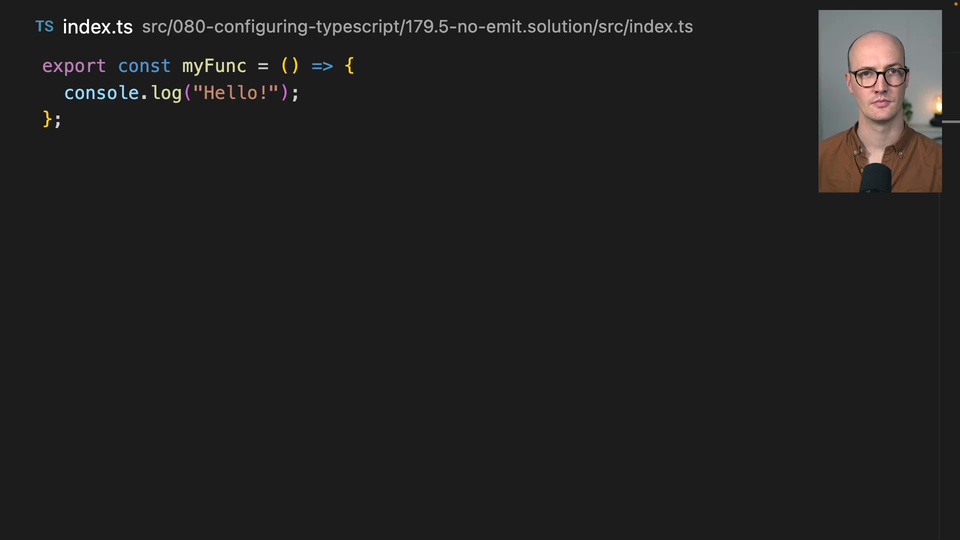Place the cursor on the const keyword

(x=144, y=66)
